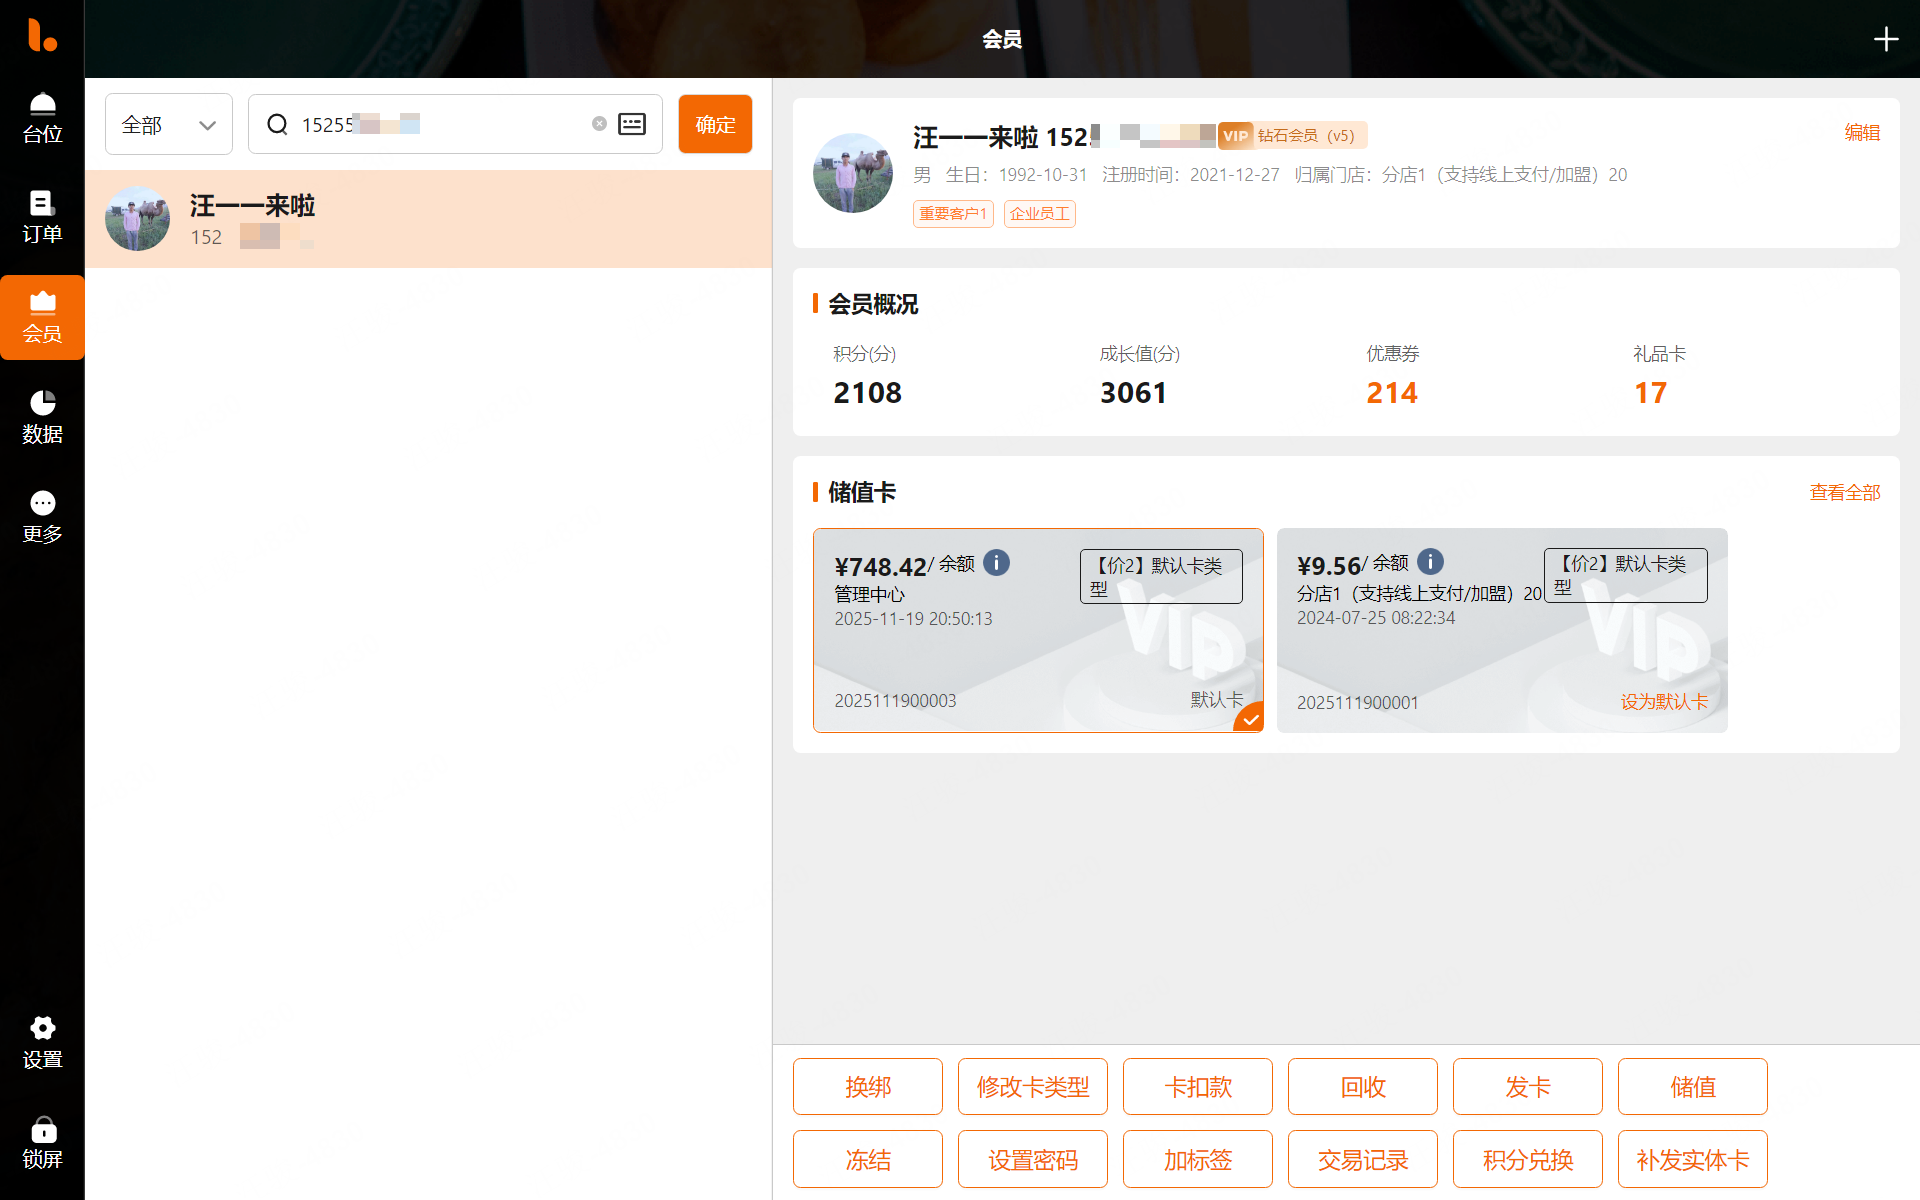Switch to 会员 member tab in sidebar

tap(42, 317)
